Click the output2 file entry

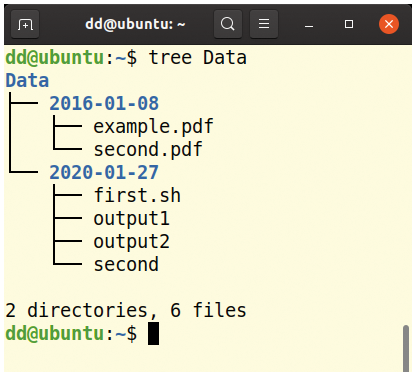(x=131, y=242)
